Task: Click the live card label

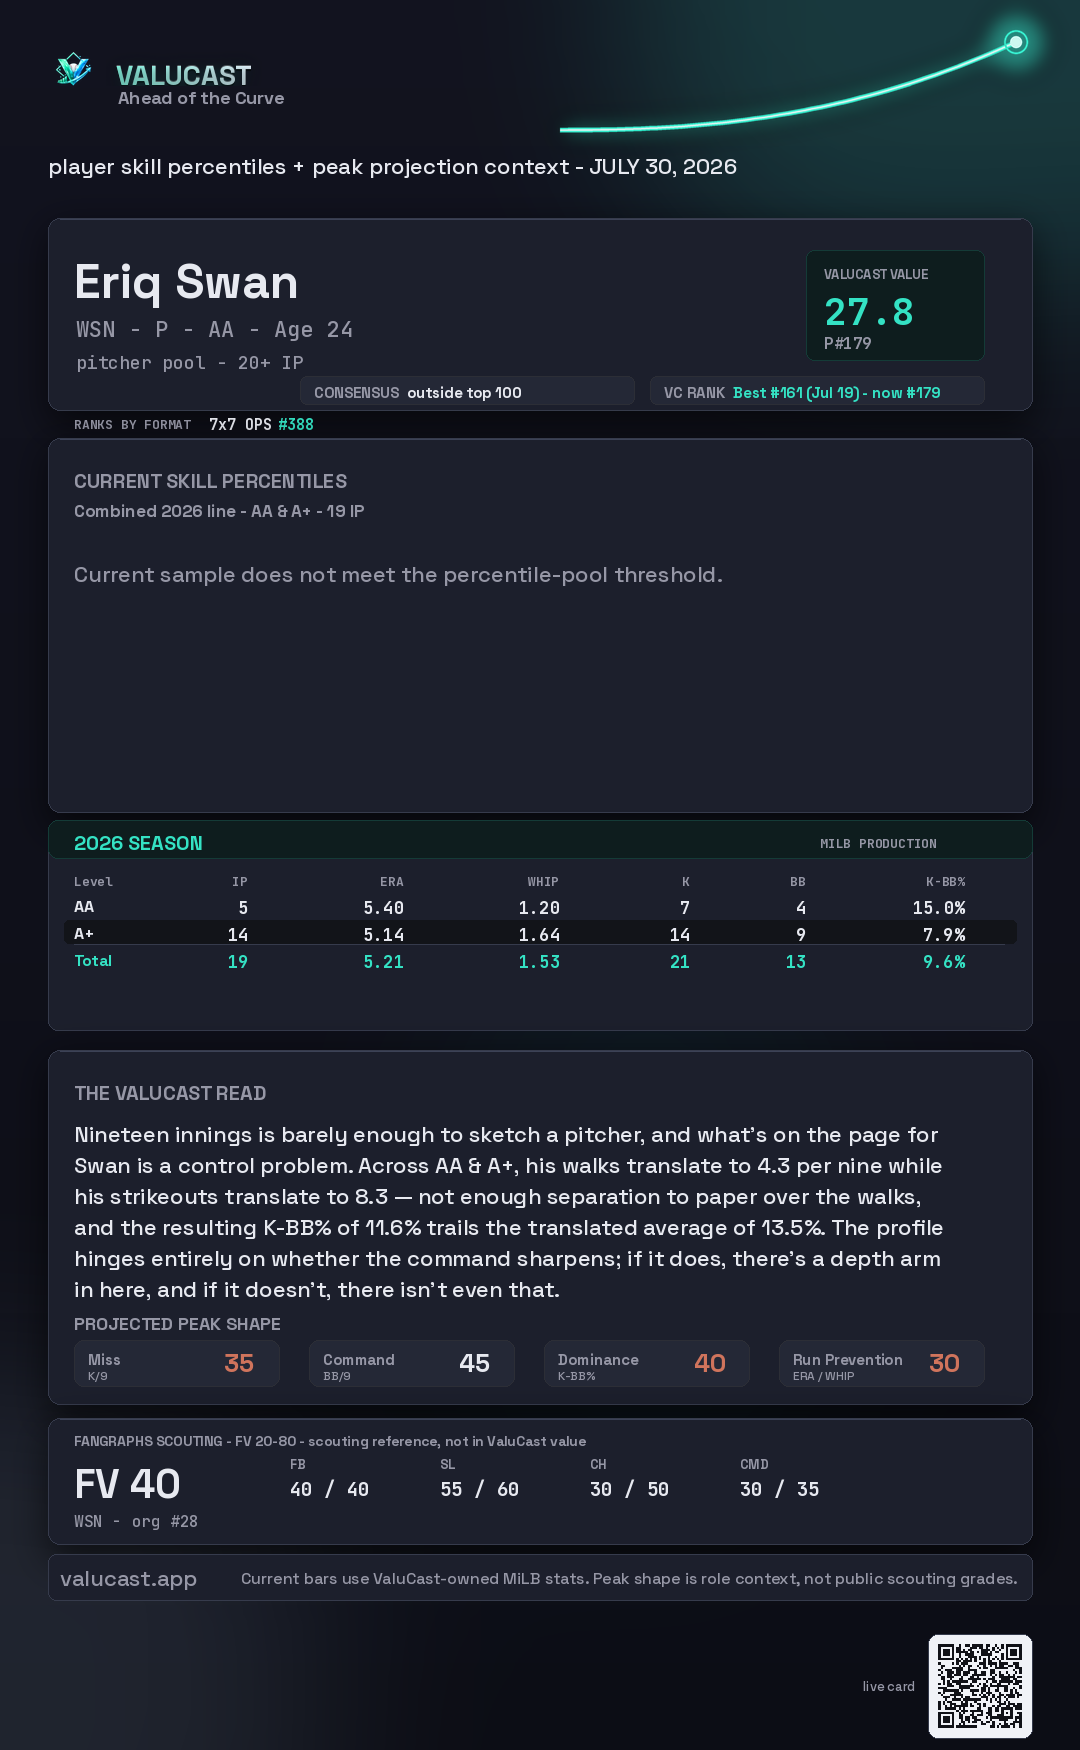Action: pyautogui.click(x=888, y=1686)
